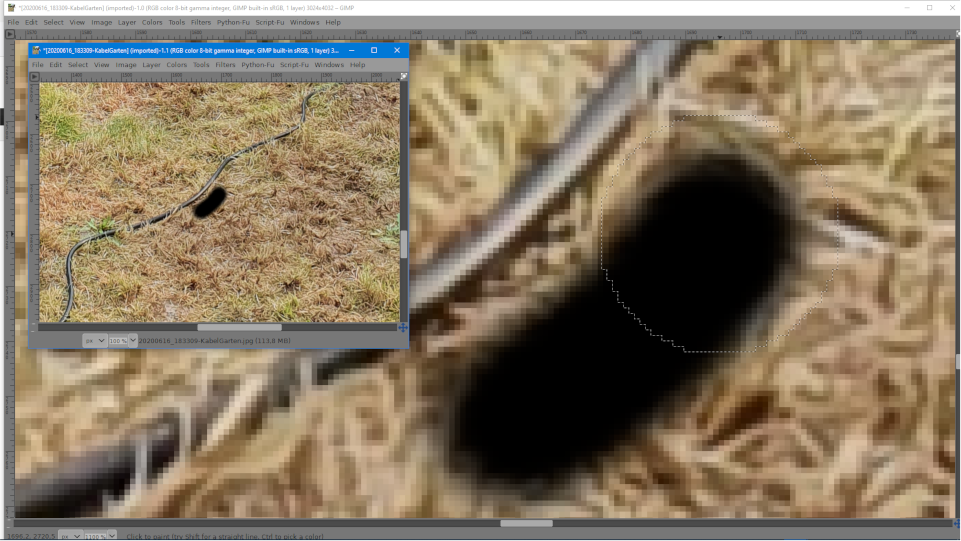Open the px unit dropdown in the 1.1 window
961x541 pixels.
coord(94,341)
